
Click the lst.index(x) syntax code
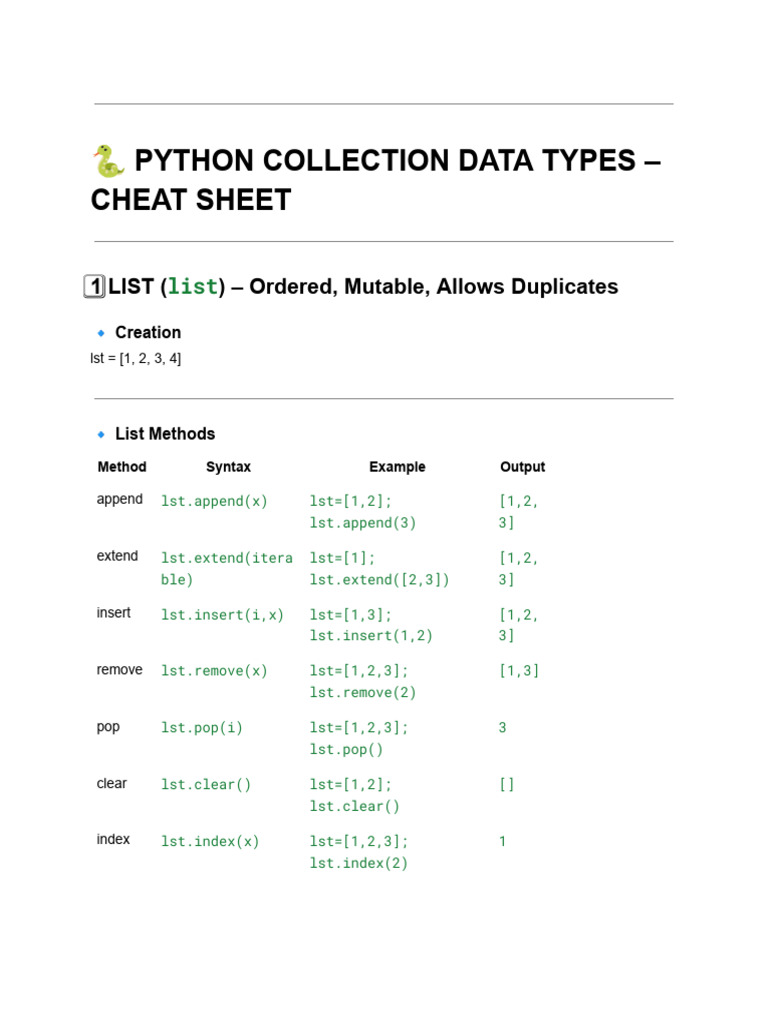(x=210, y=842)
